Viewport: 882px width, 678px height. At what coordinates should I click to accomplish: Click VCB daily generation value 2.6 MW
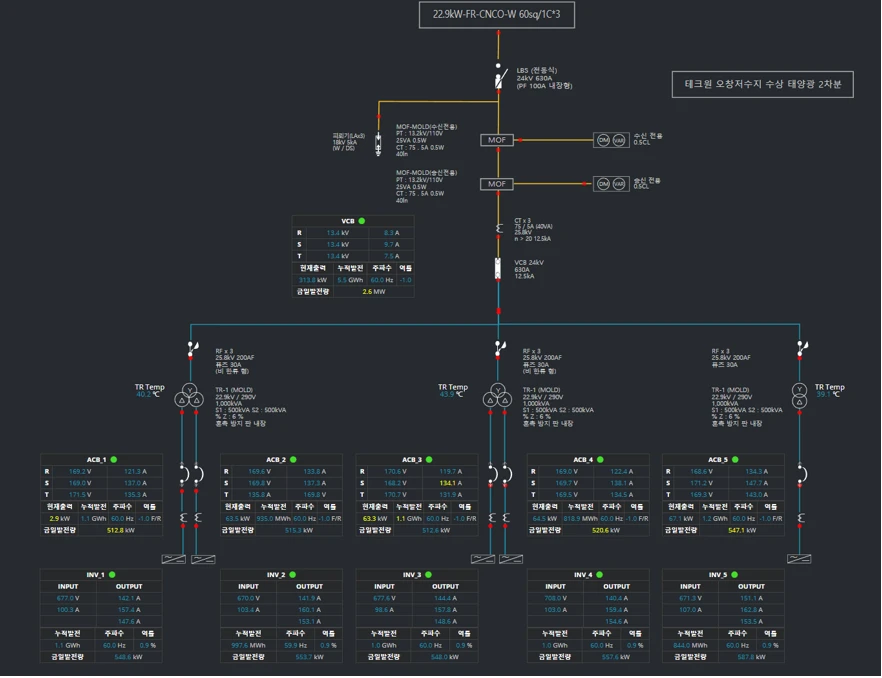coord(374,291)
